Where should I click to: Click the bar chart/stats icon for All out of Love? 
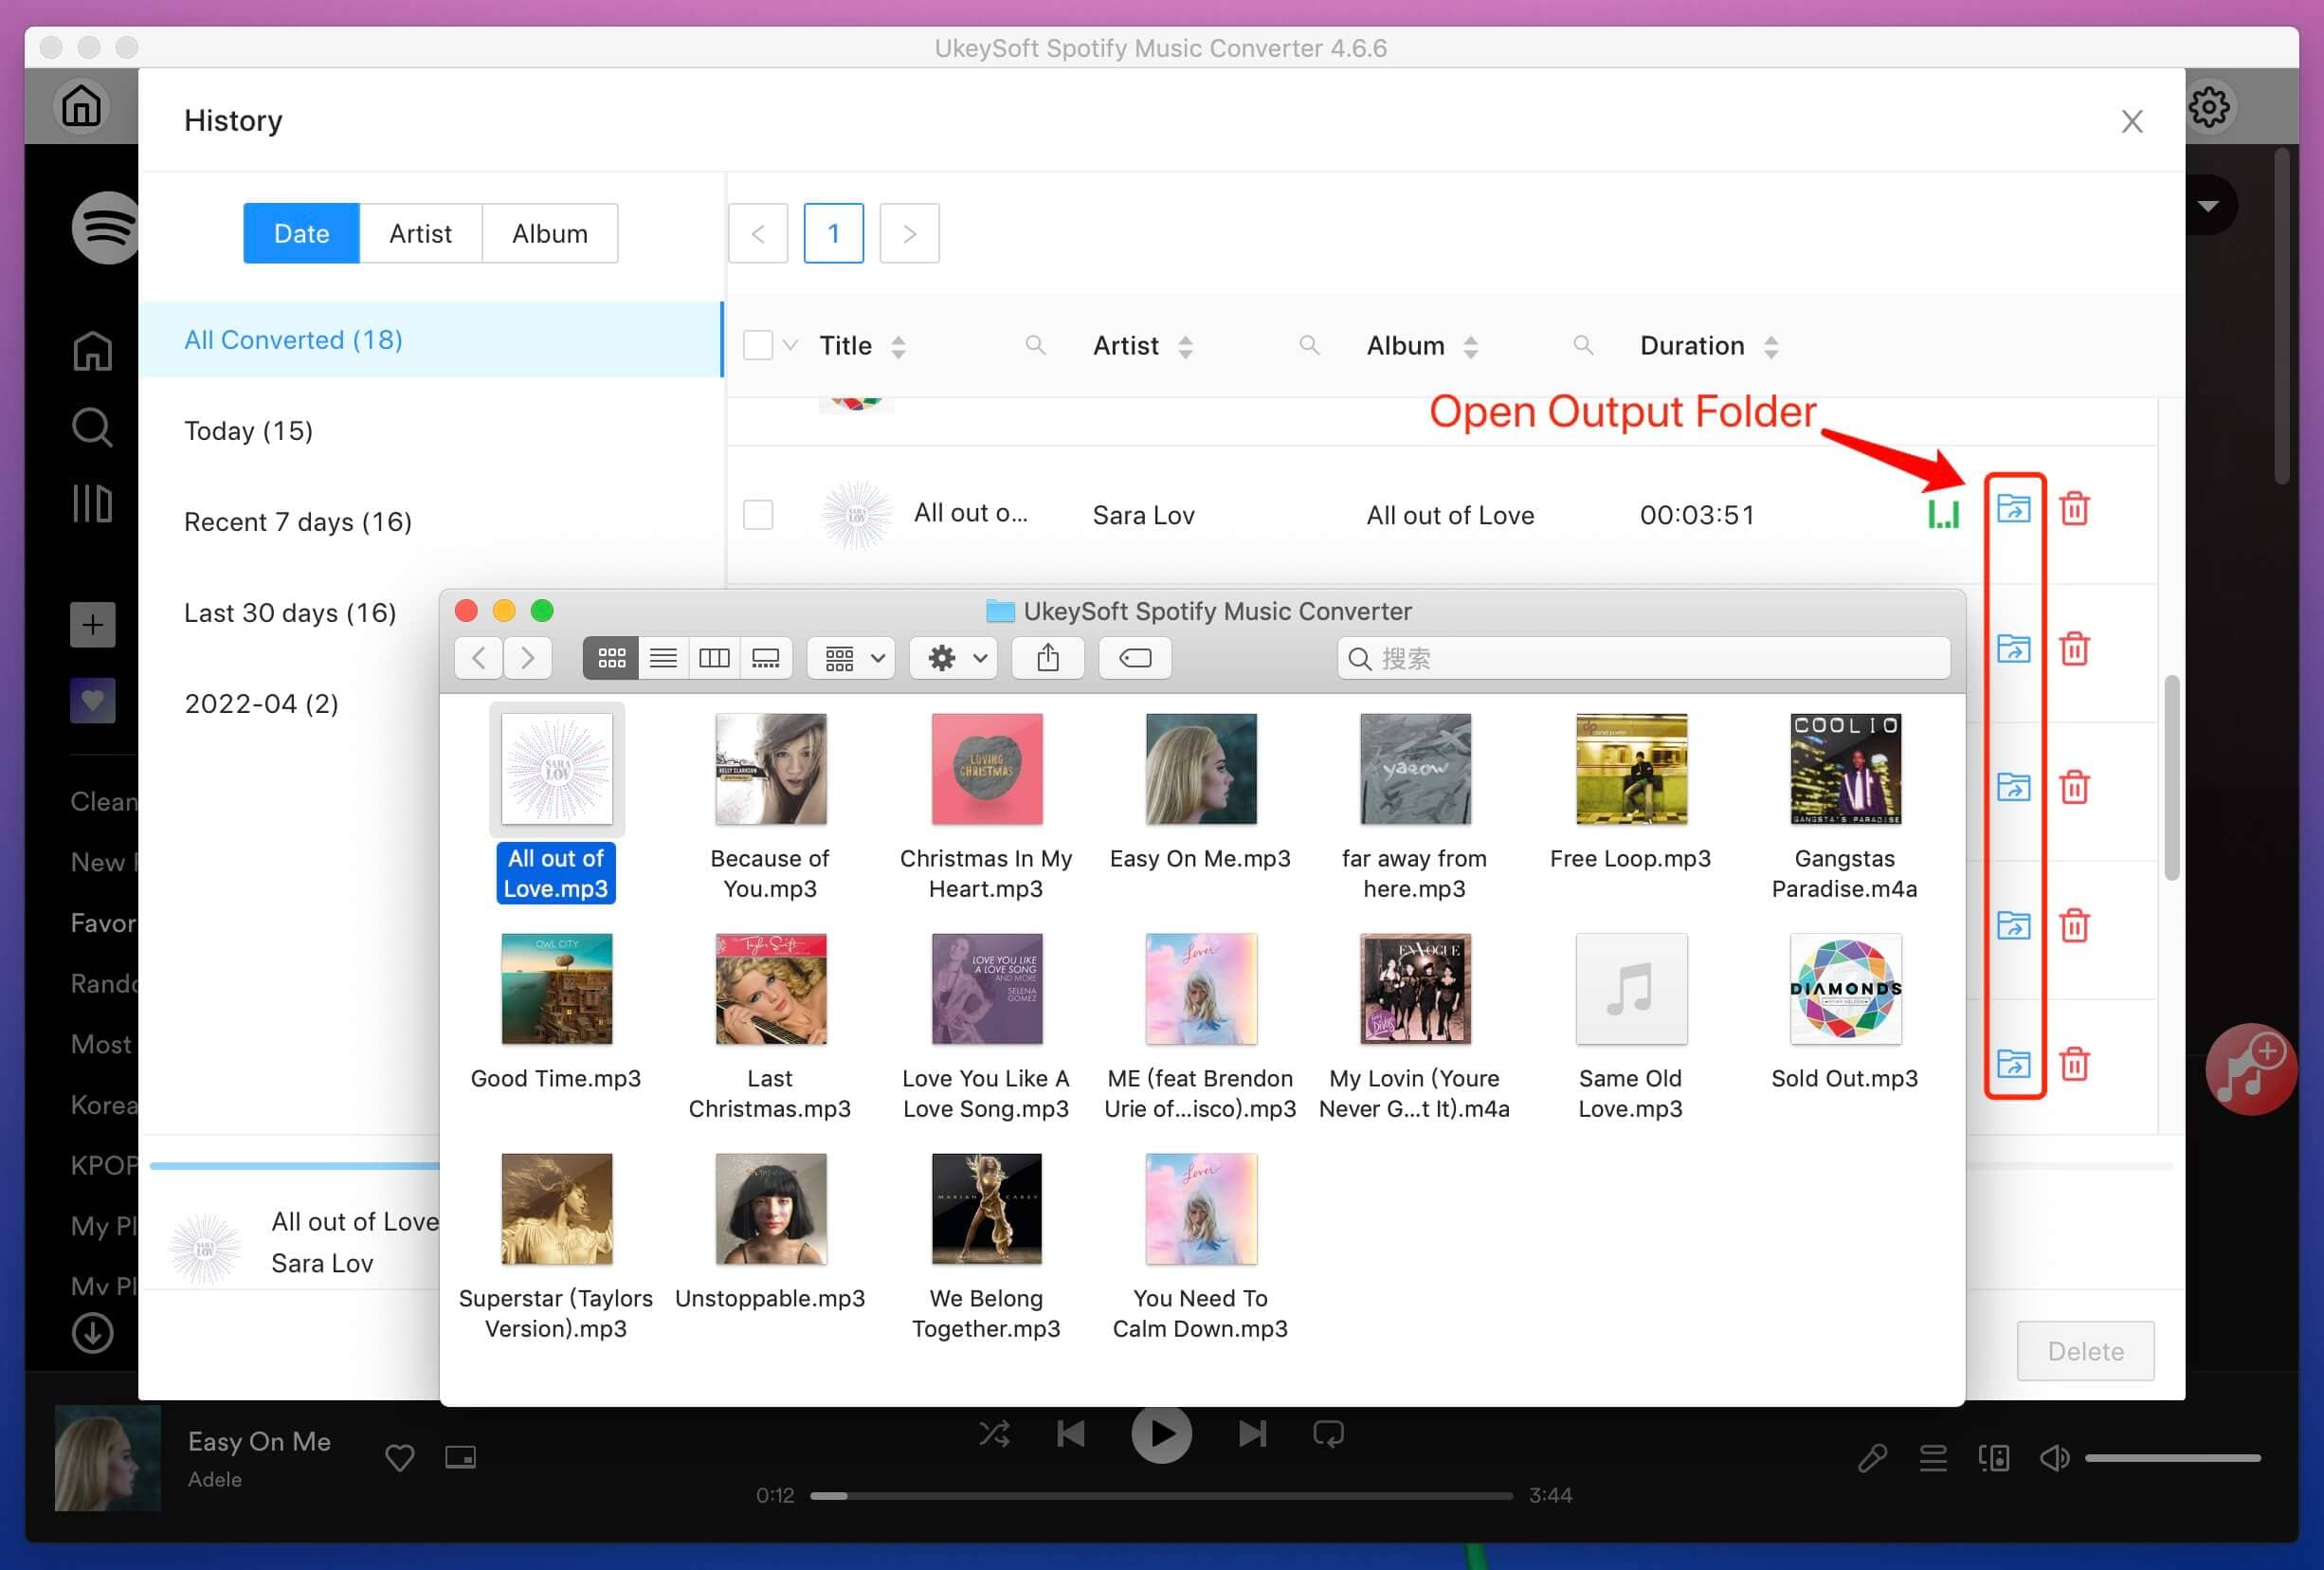click(x=1938, y=514)
